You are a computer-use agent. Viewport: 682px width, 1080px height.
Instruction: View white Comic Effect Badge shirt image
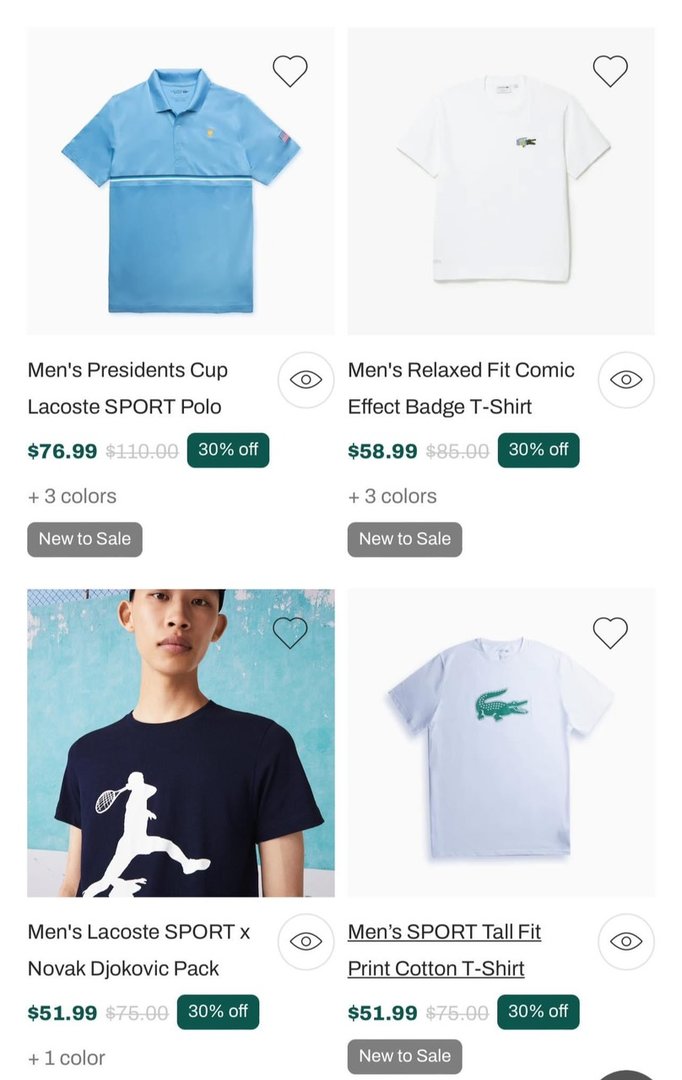click(x=501, y=180)
